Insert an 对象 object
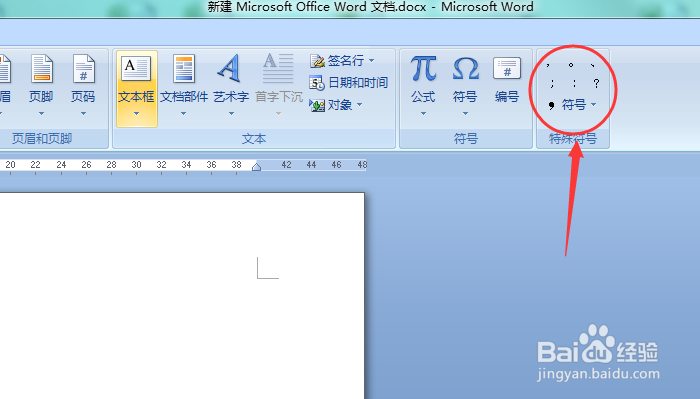 point(336,105)
